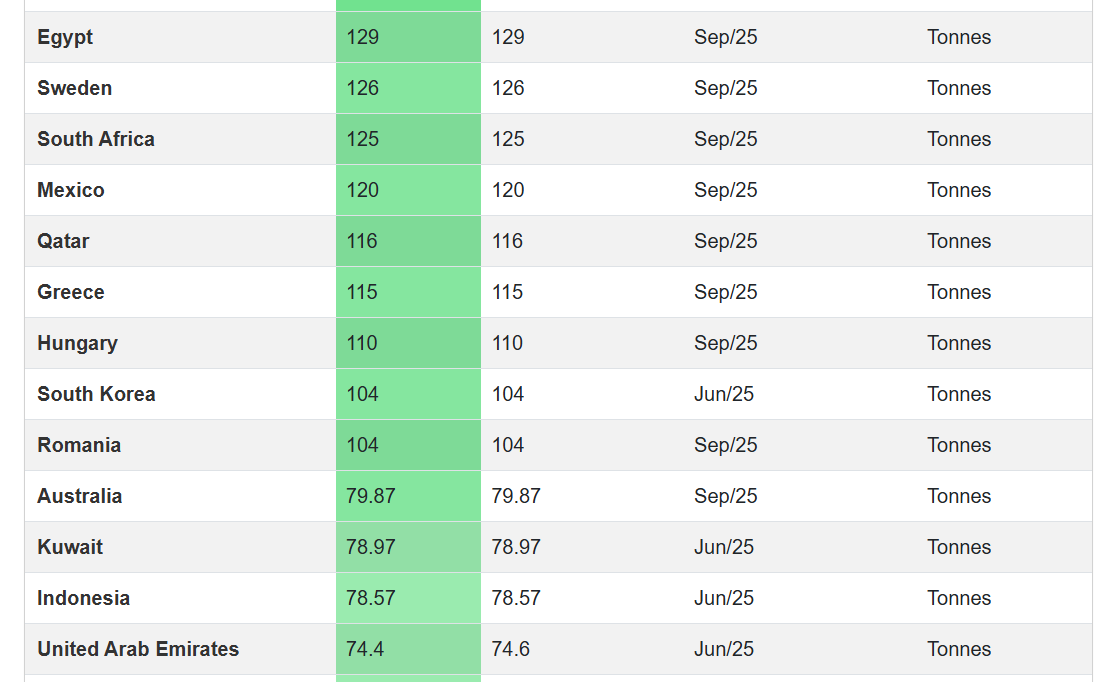Select the South Korea link
This screenshot has height=682, width=1108.
coord(96,394)
